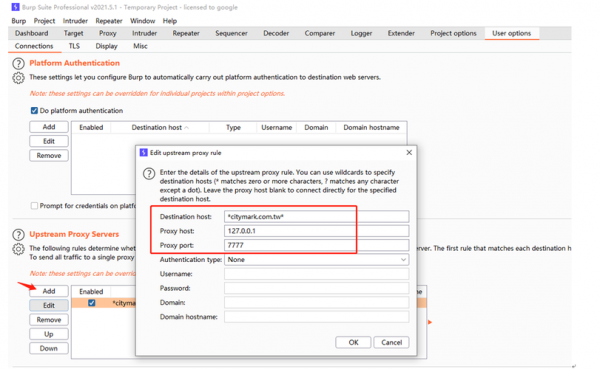Screen dimensions: 600x369
Task: Select the TLS sub-tab
Action: point(74,46)
